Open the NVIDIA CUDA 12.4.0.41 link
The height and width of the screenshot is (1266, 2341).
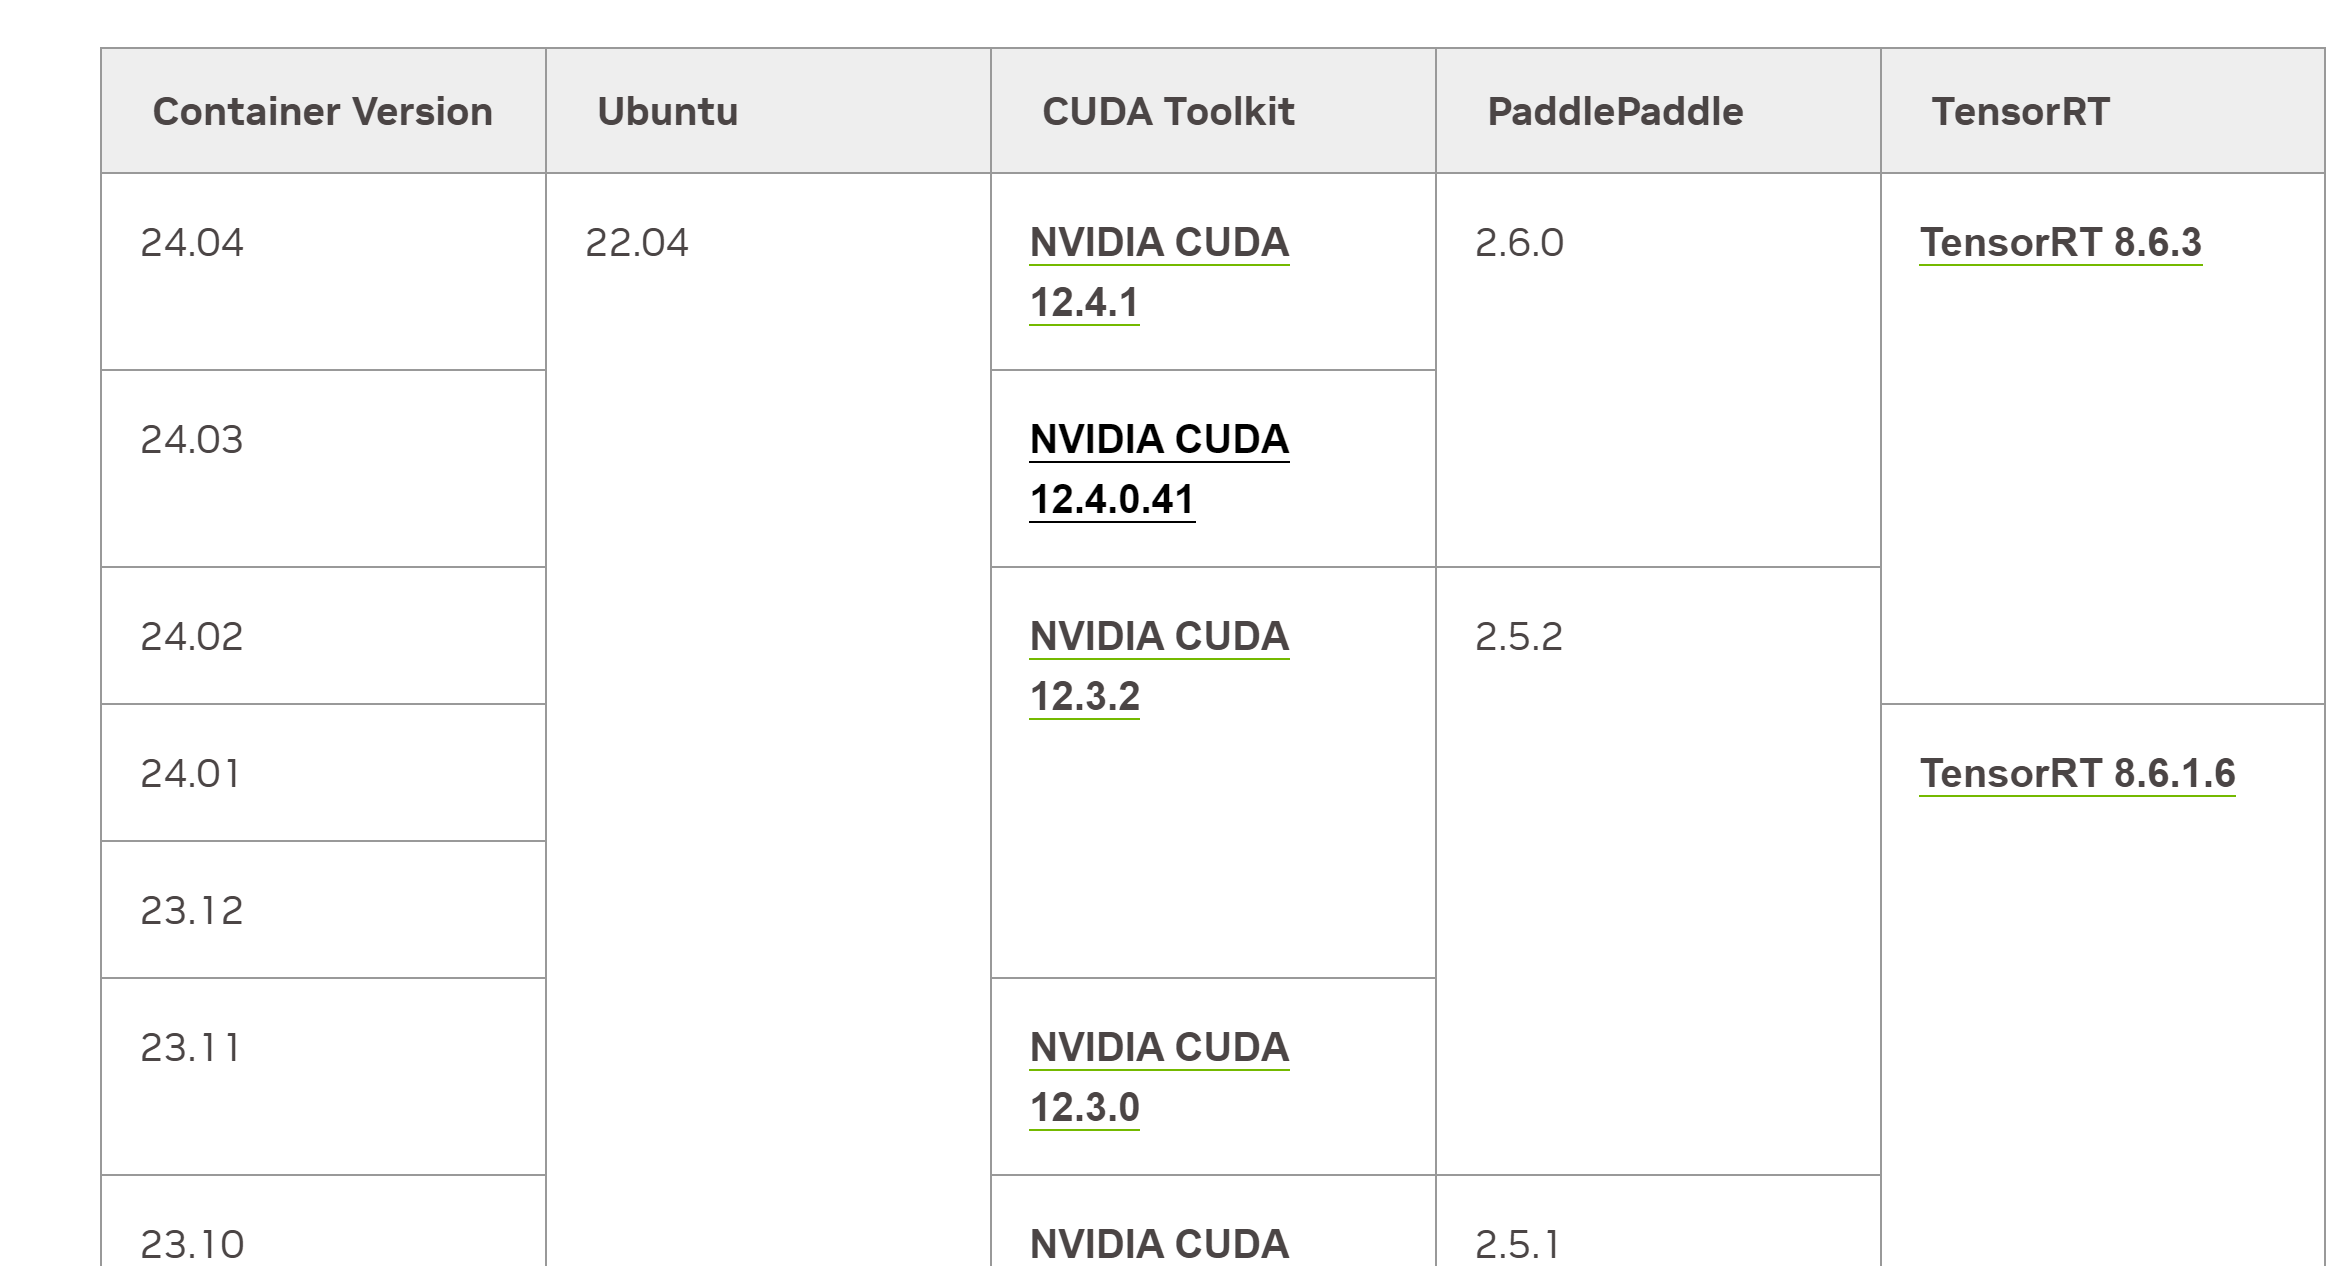pos(1159,469)
